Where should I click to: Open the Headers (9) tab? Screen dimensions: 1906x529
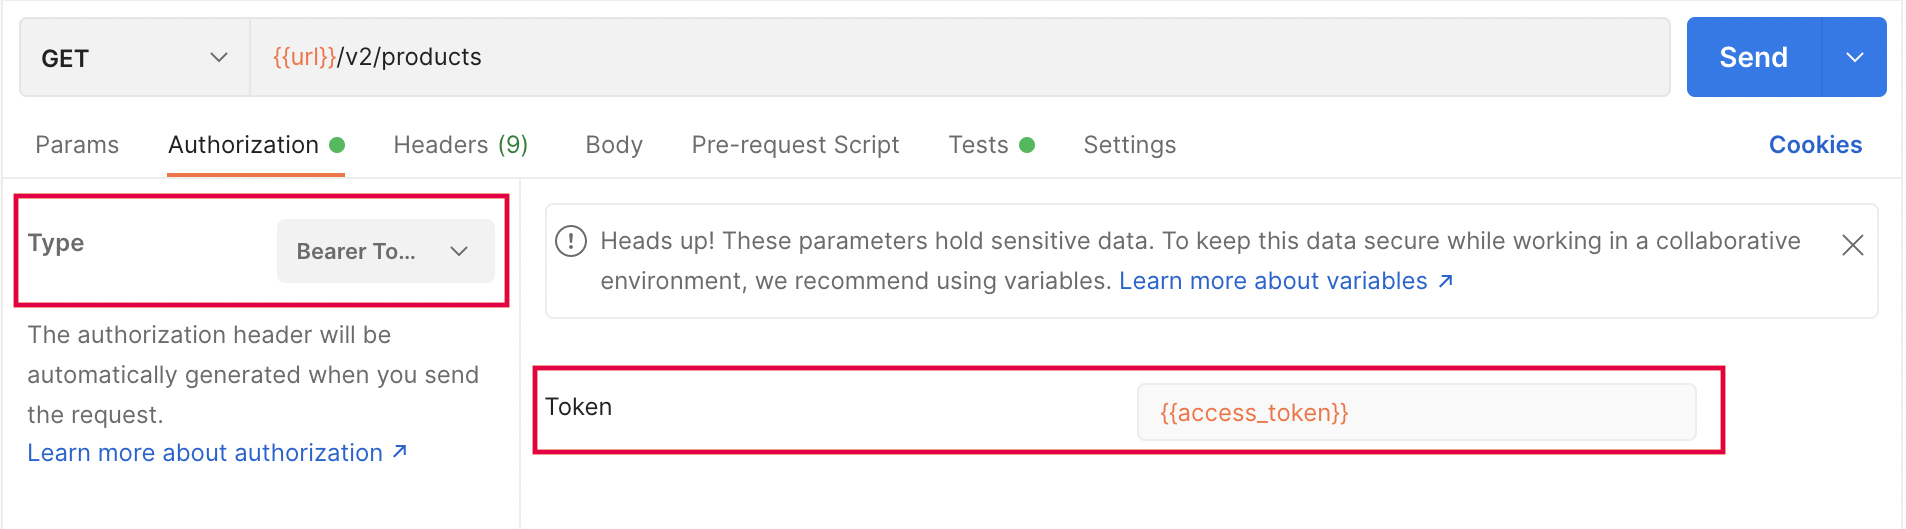[461, 145]
